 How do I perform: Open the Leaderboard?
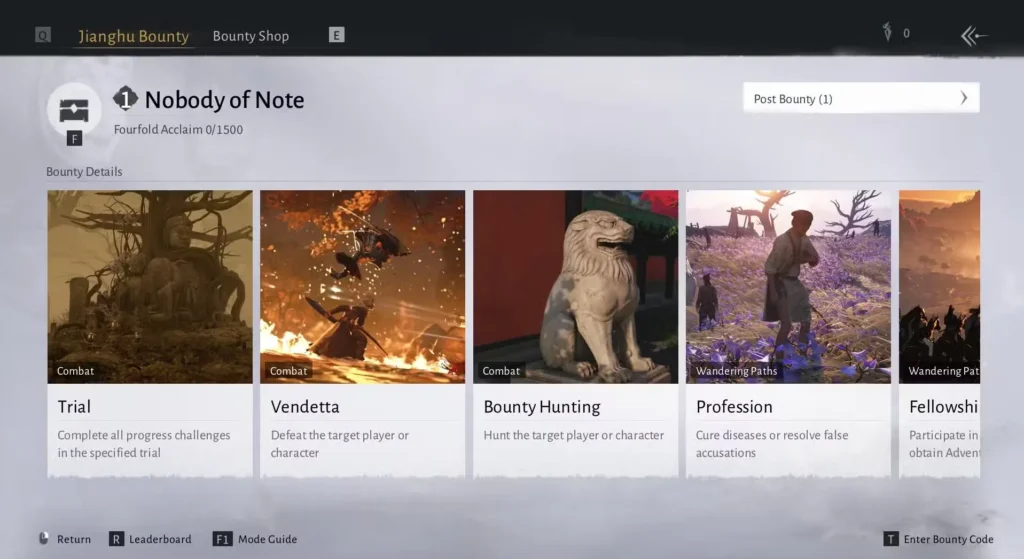[160, 539]
